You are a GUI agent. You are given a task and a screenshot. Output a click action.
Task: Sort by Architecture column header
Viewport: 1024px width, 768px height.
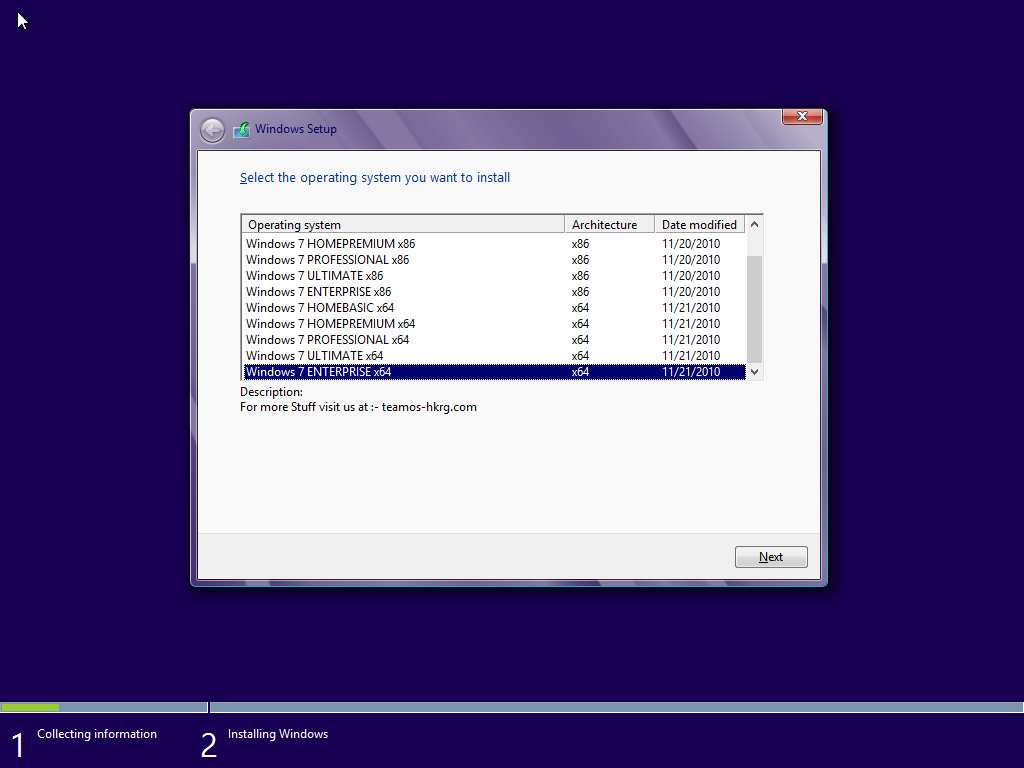click(609, 225)
